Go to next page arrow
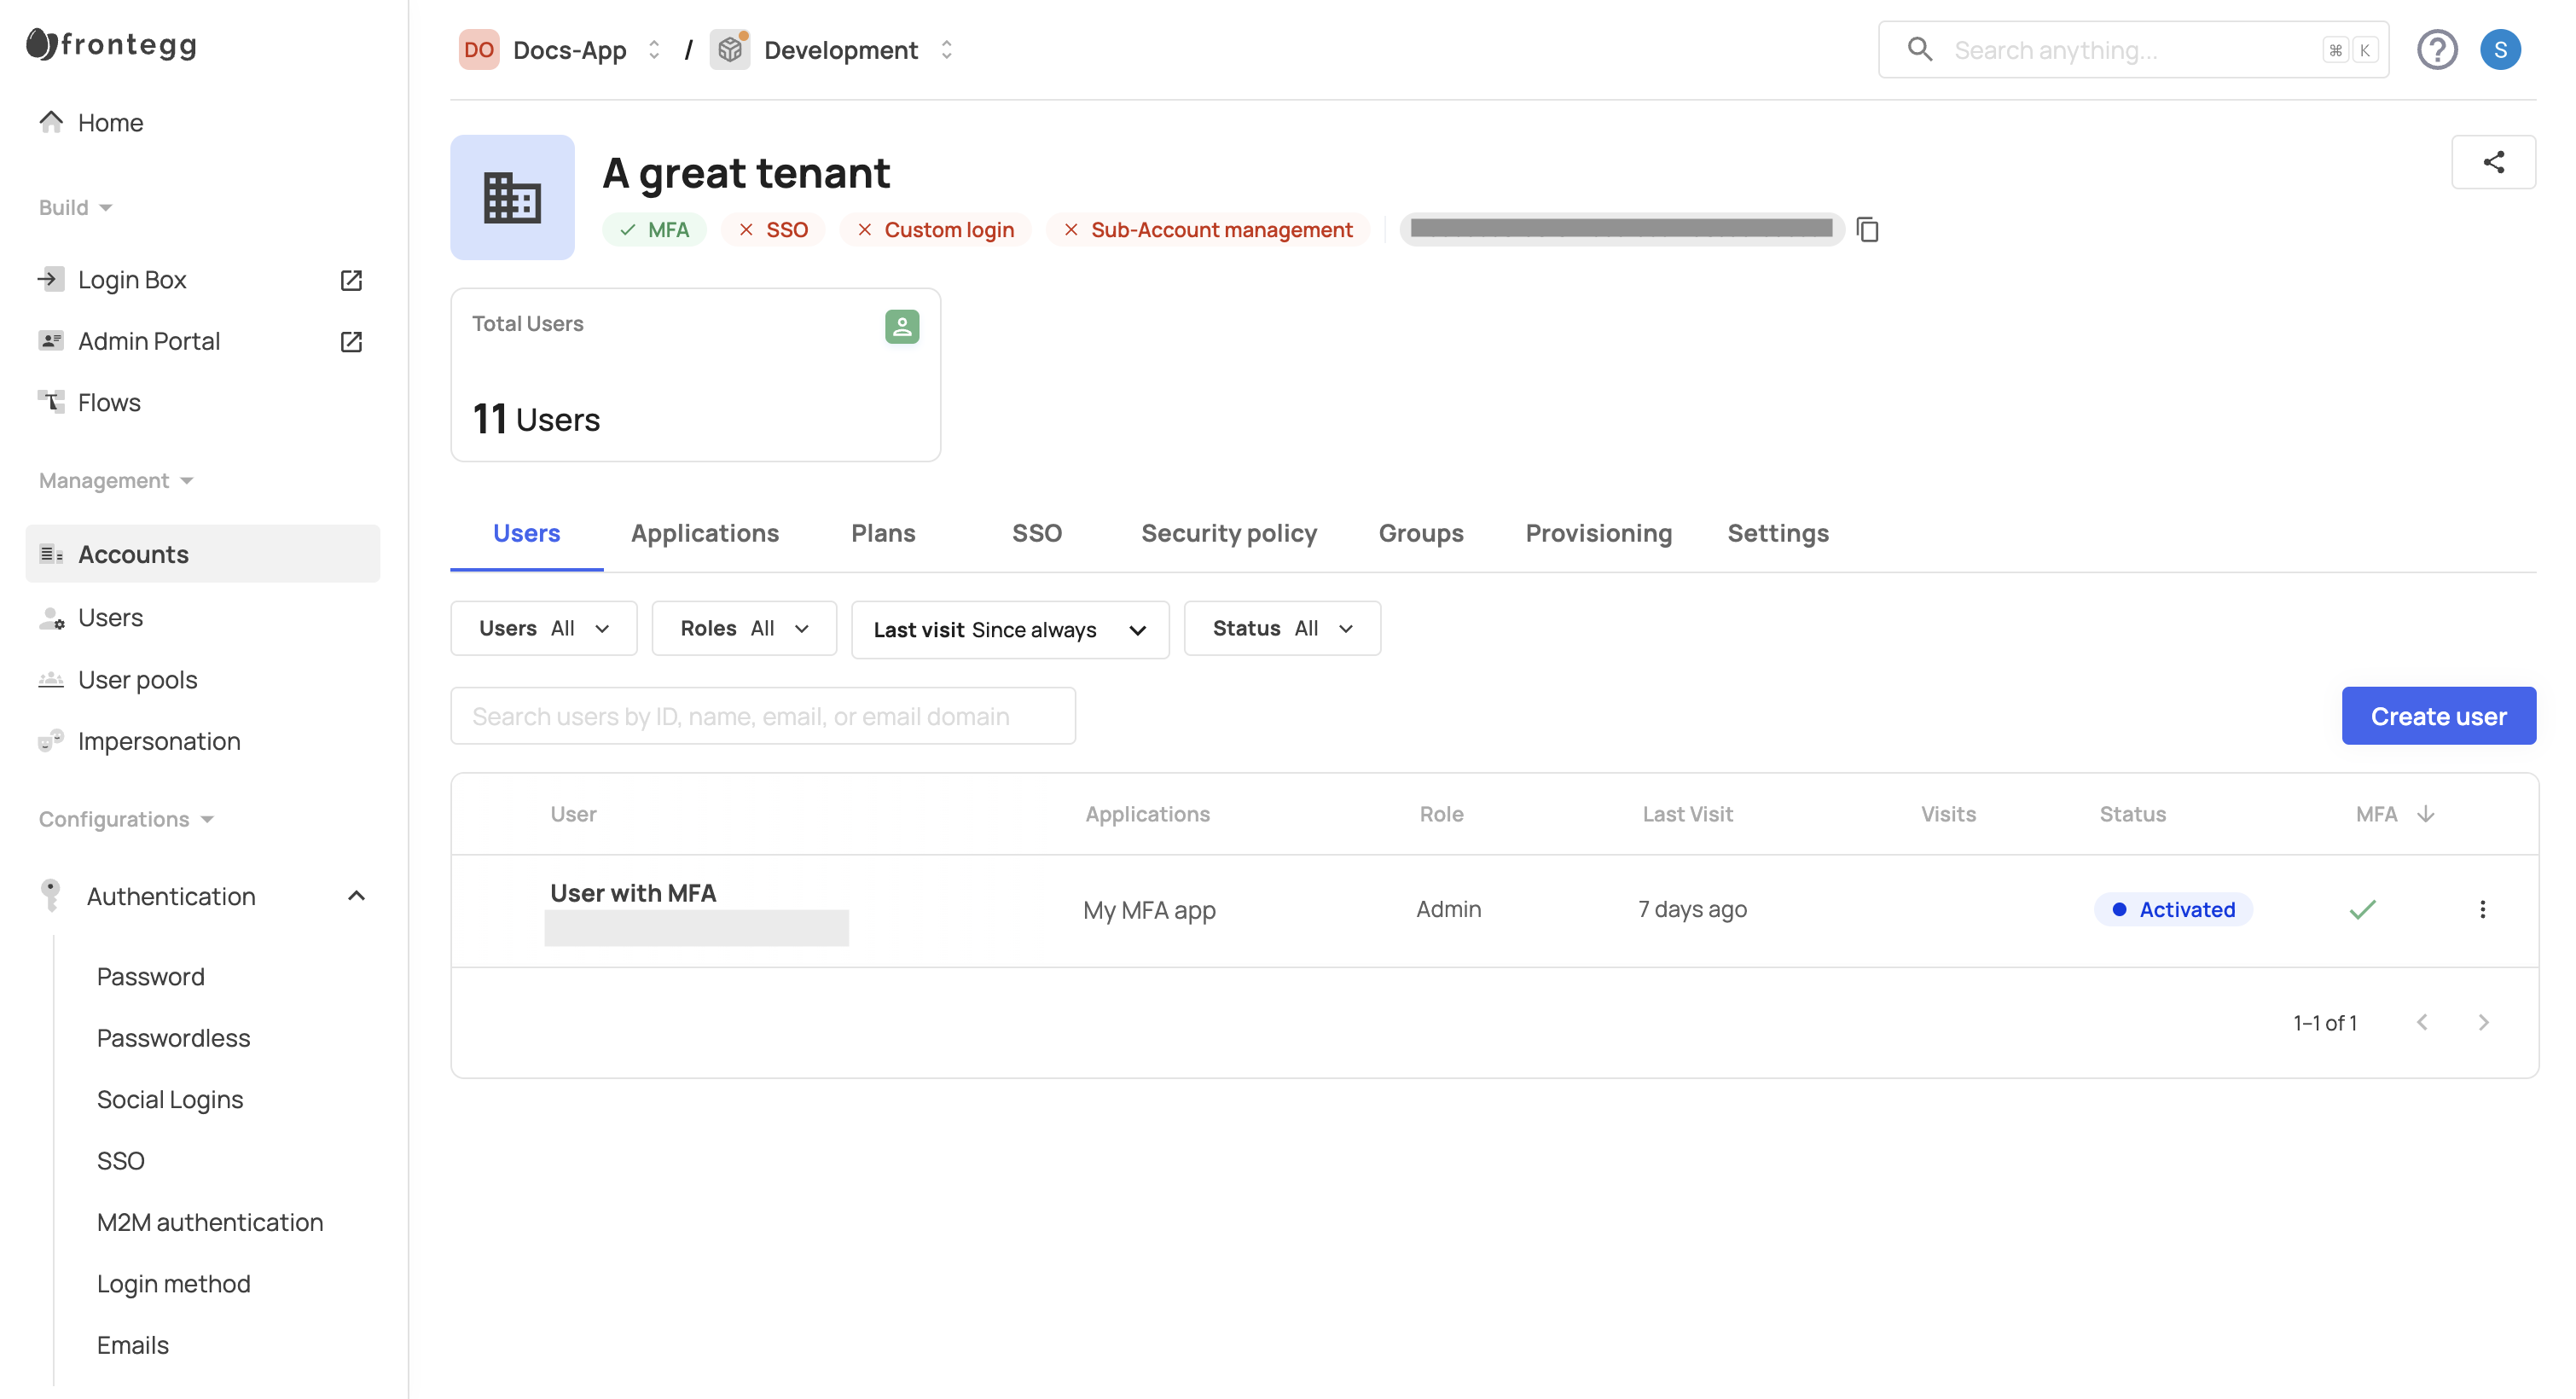 click(2482, 1022)
